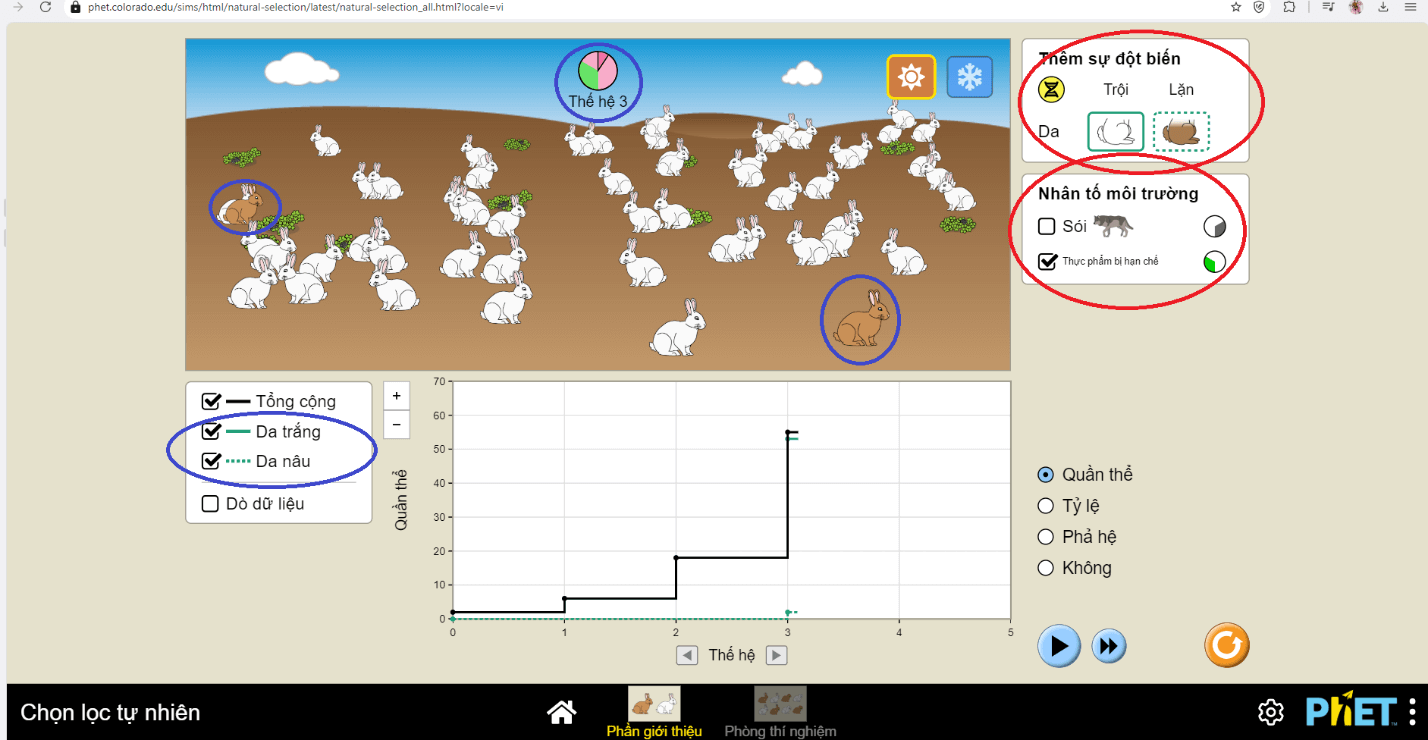The width and height of the screenshot is (1428, 740).
Task: Select white fur as dominant mutation
Action: [1115, 132]
